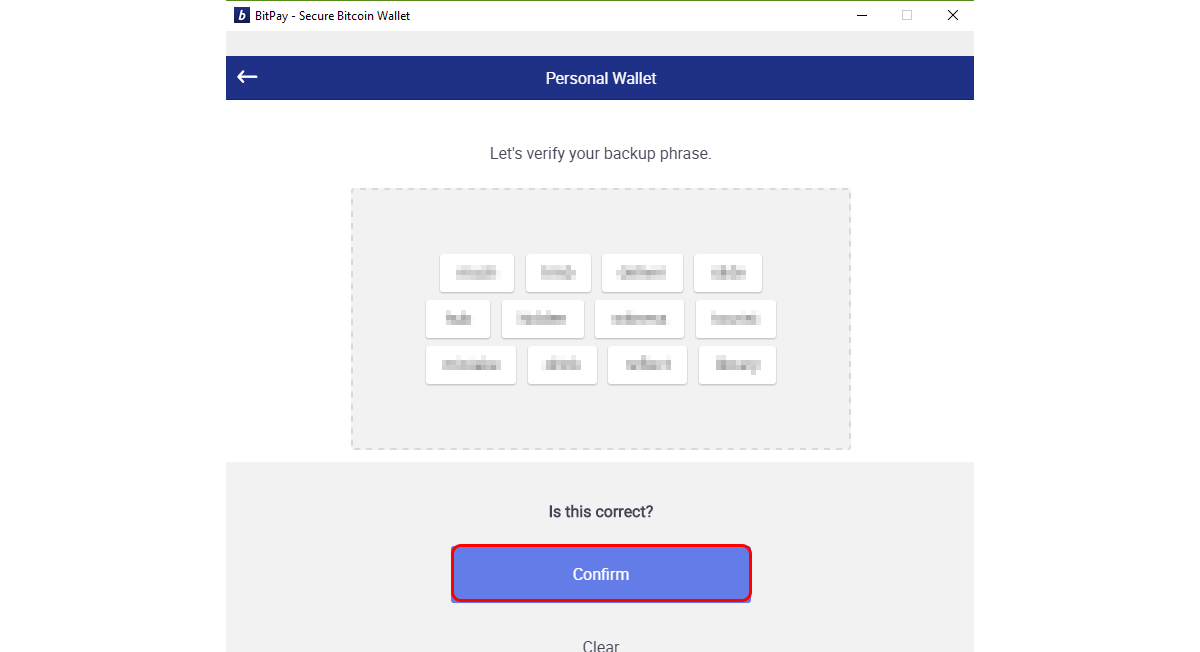Viewport: 1200px width, 652px height.
Task: Click the Personal Wallet header title
Action: click(x=601, y=78)
